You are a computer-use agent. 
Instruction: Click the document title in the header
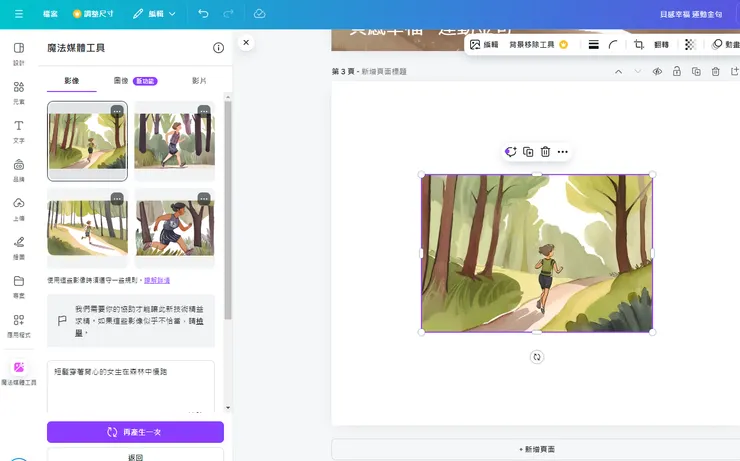click(x=690, y=14)
